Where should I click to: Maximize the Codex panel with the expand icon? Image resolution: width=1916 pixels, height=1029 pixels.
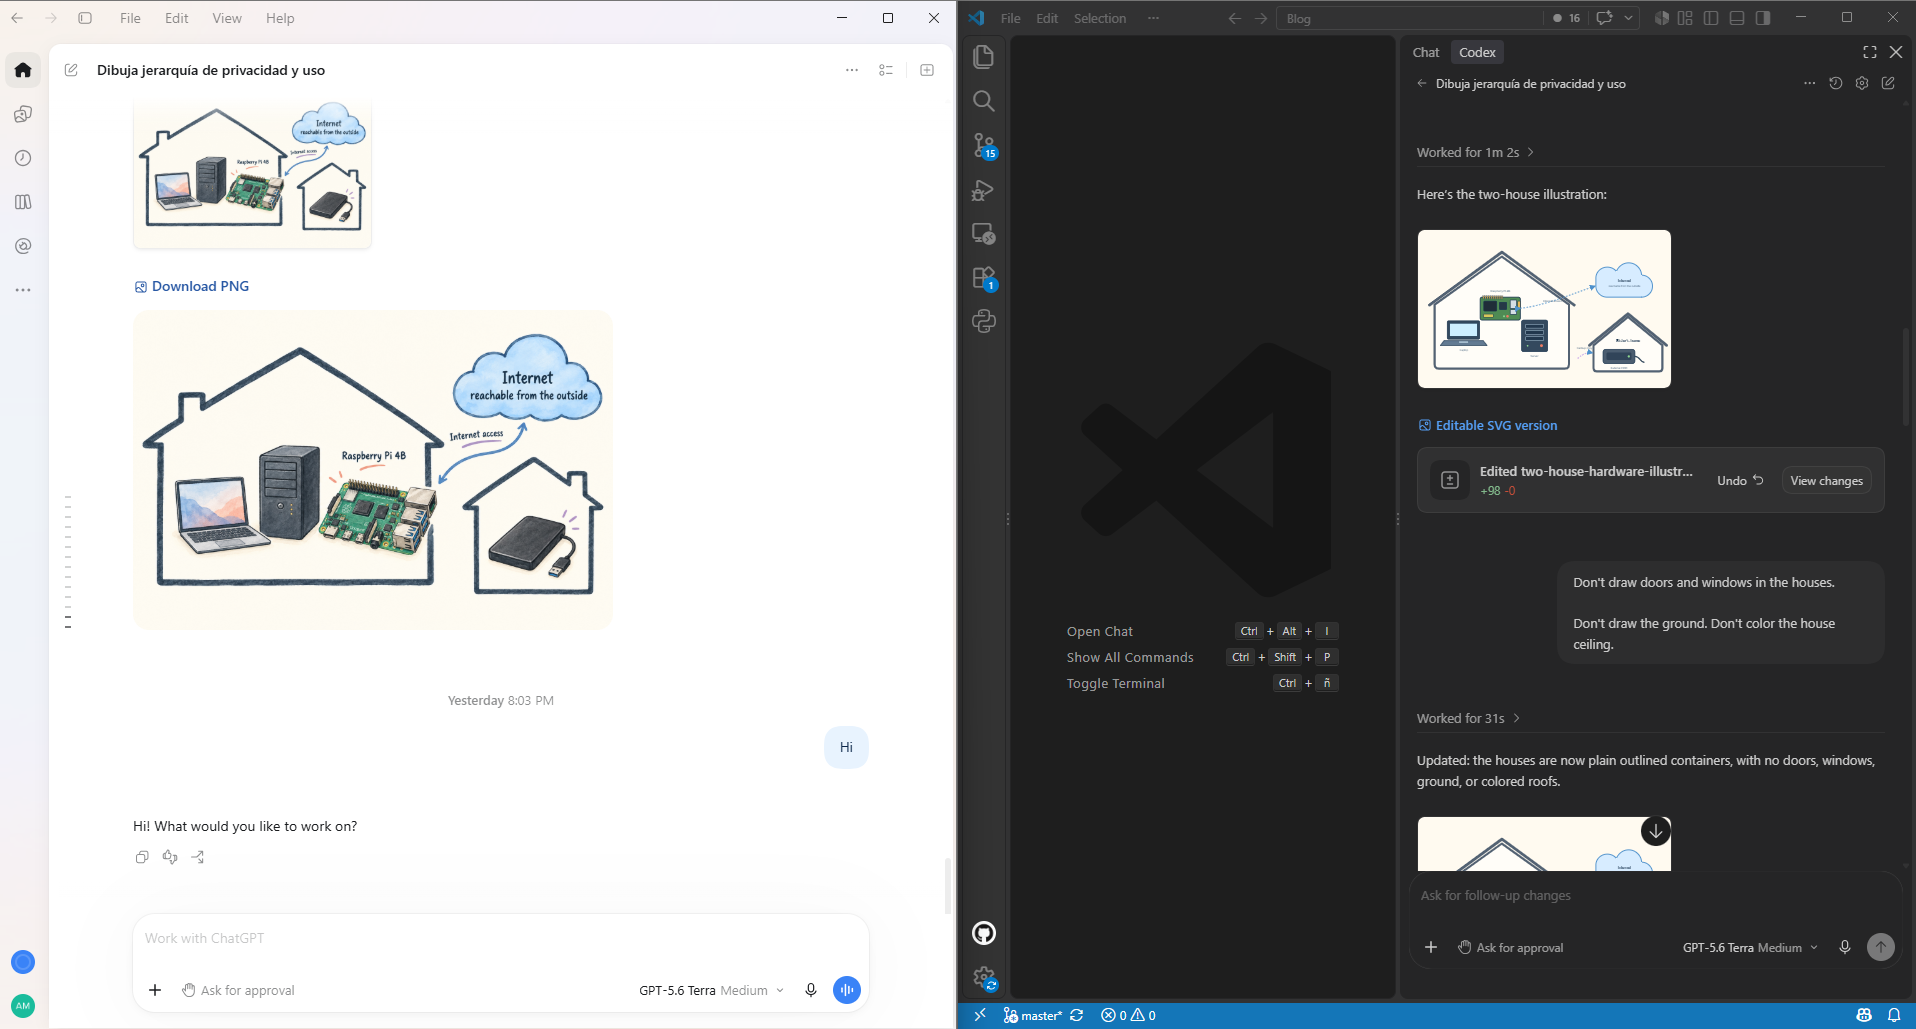[1870, 52]
